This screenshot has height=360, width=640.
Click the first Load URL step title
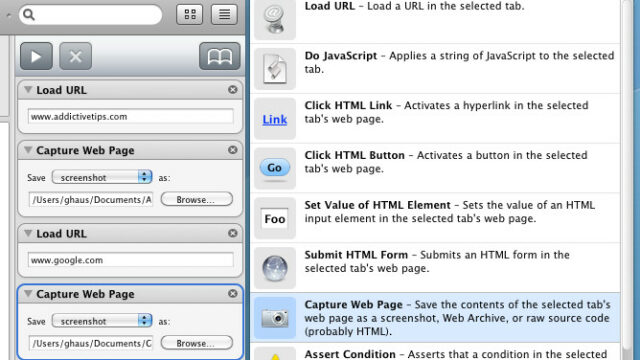(61, 90)
